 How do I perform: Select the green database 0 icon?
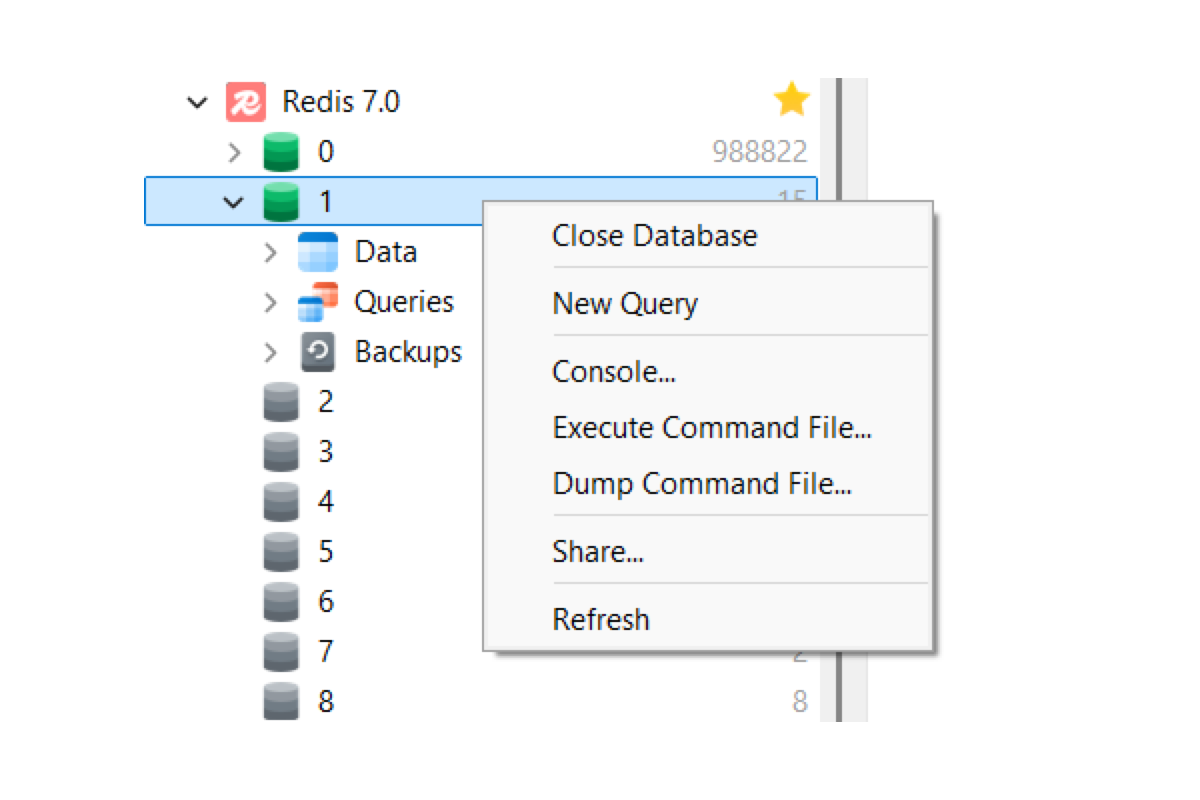[281, 152]
